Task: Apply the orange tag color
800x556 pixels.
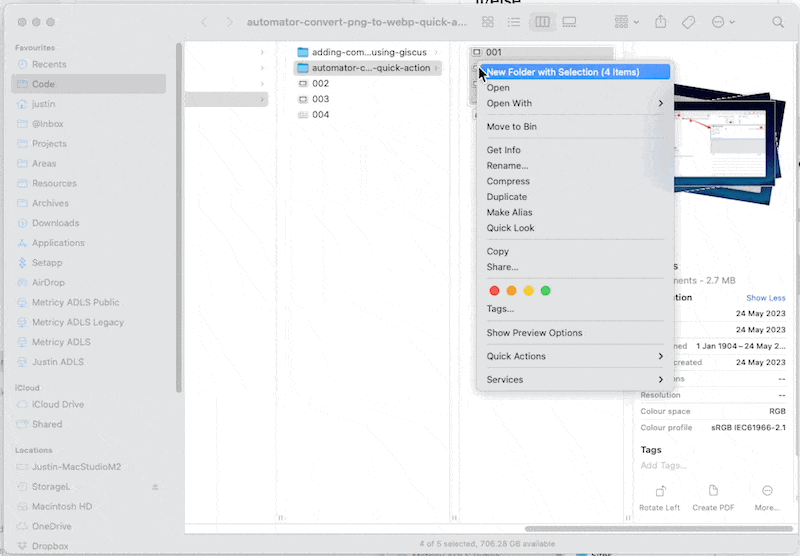Action: (511, 291)
